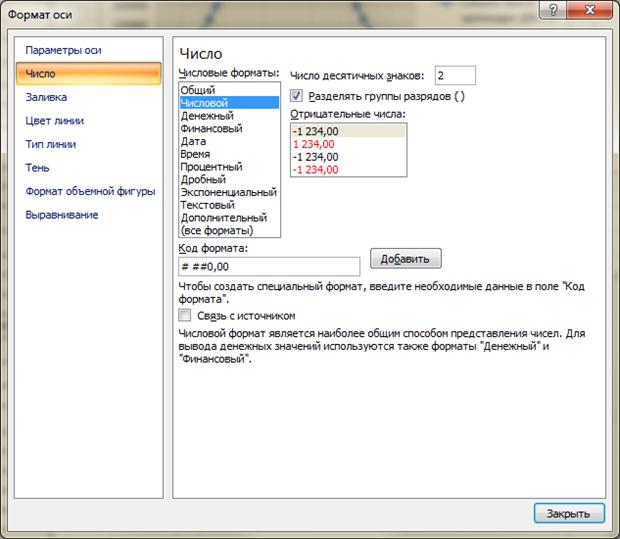Select the Общий number format
Image resolution: width=620 pixels, height=539 pixels.
(x=229, y=90)
